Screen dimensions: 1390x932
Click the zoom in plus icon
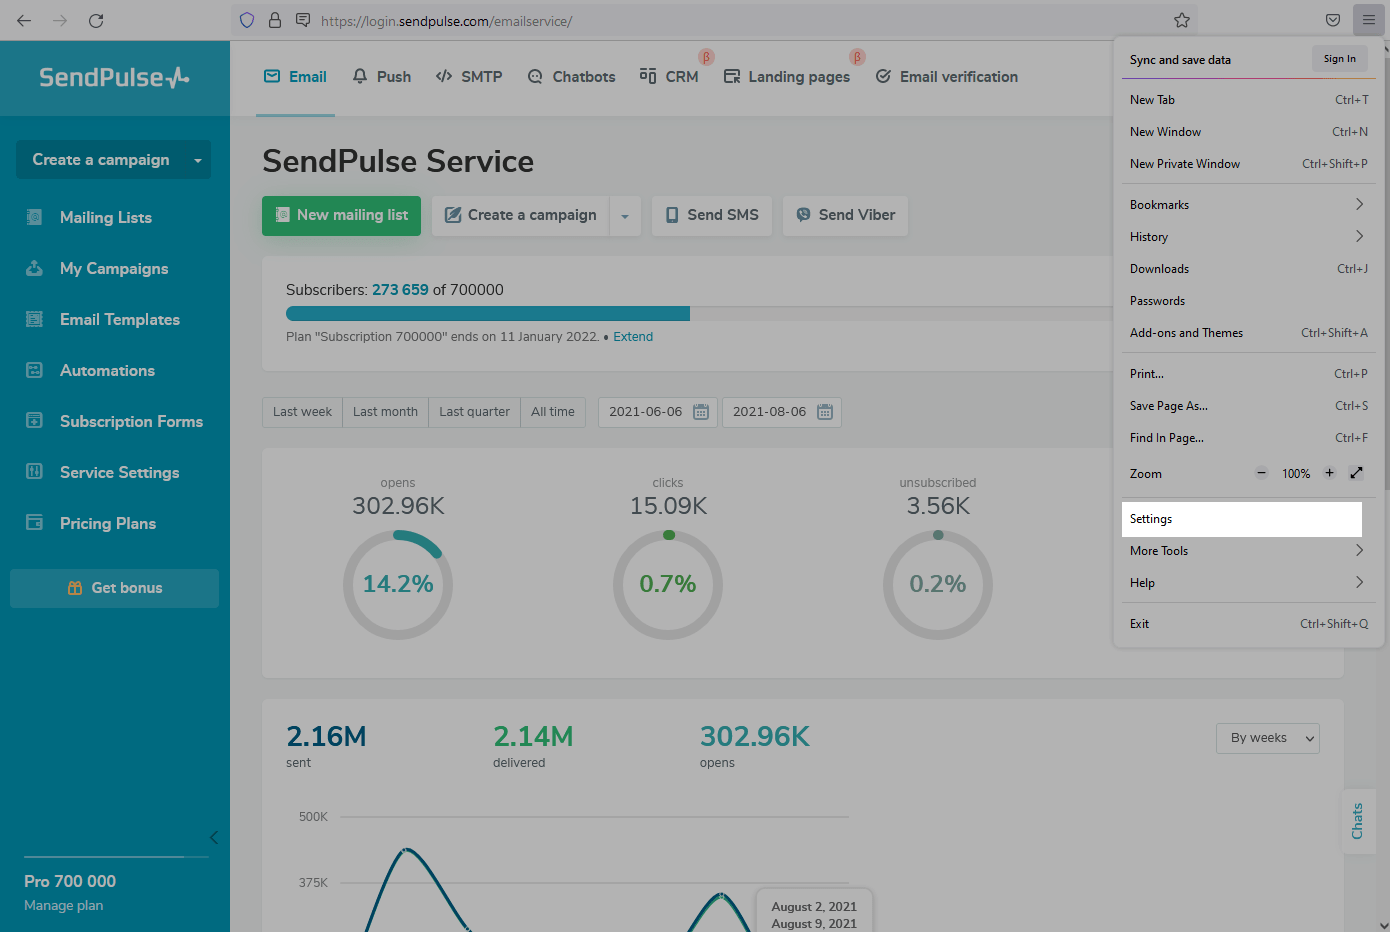pyautogui.click(x=1329, y=473)
